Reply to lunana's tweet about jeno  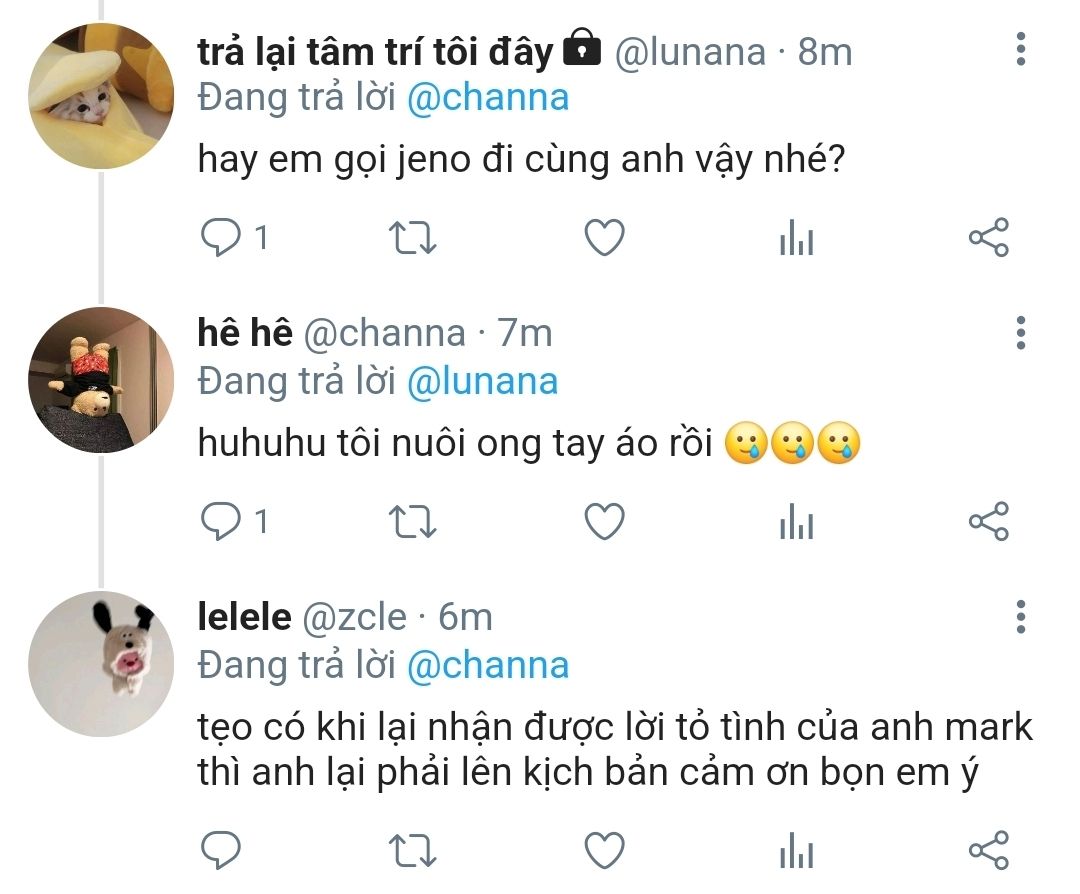[218, 238]
